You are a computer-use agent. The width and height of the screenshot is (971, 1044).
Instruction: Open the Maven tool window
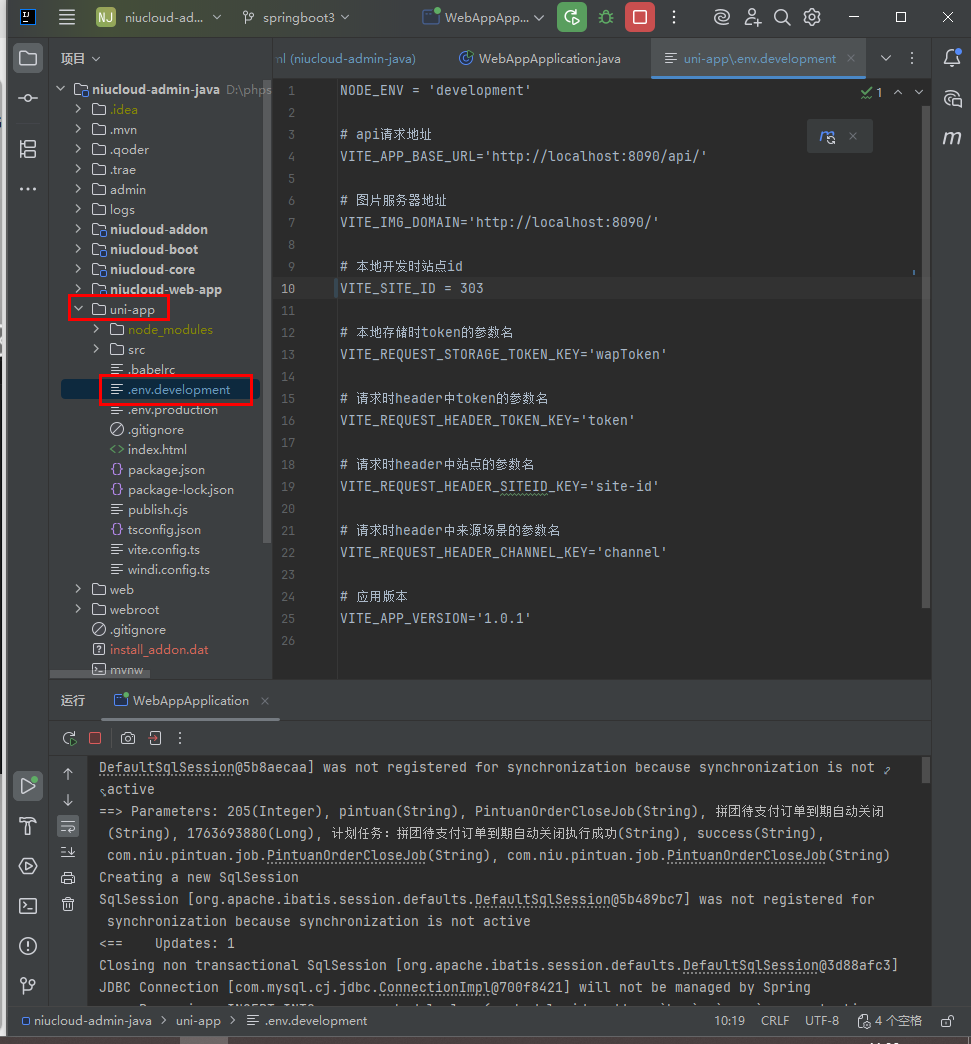(952, 138)
